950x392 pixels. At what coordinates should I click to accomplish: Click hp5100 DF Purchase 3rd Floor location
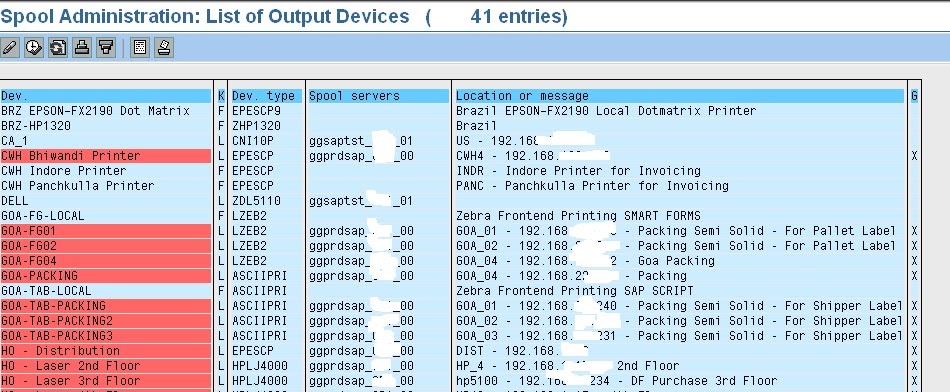pos(616,380)
